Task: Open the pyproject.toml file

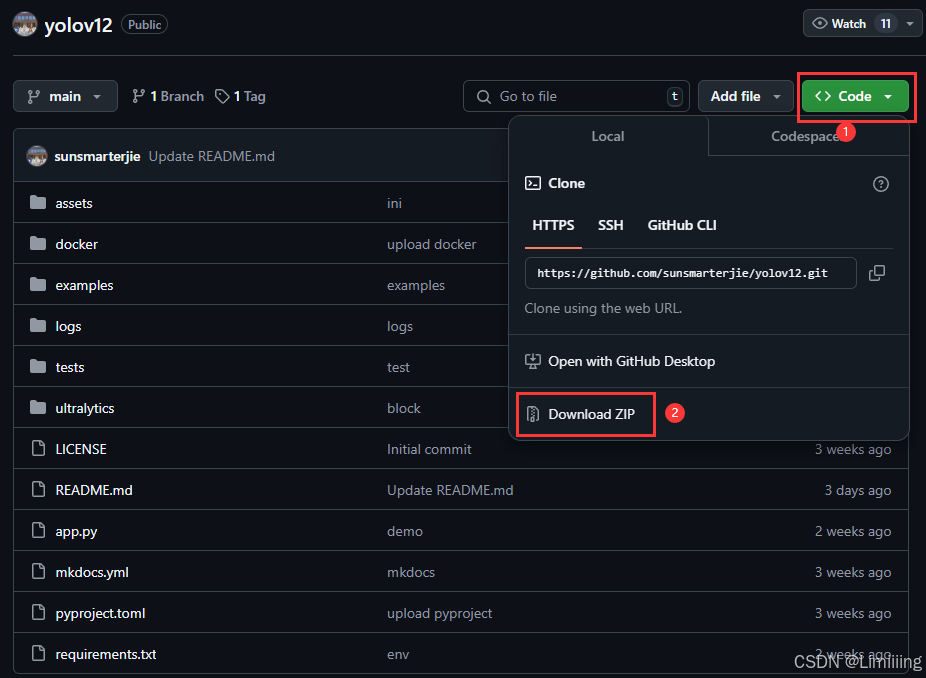Action: pos(100,614)
